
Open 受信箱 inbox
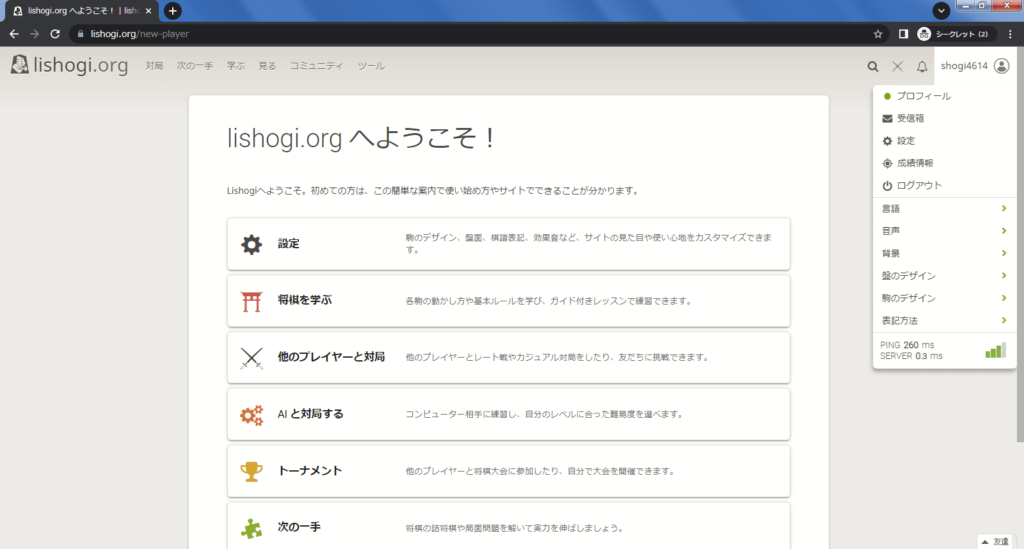[x=944, y=119]
